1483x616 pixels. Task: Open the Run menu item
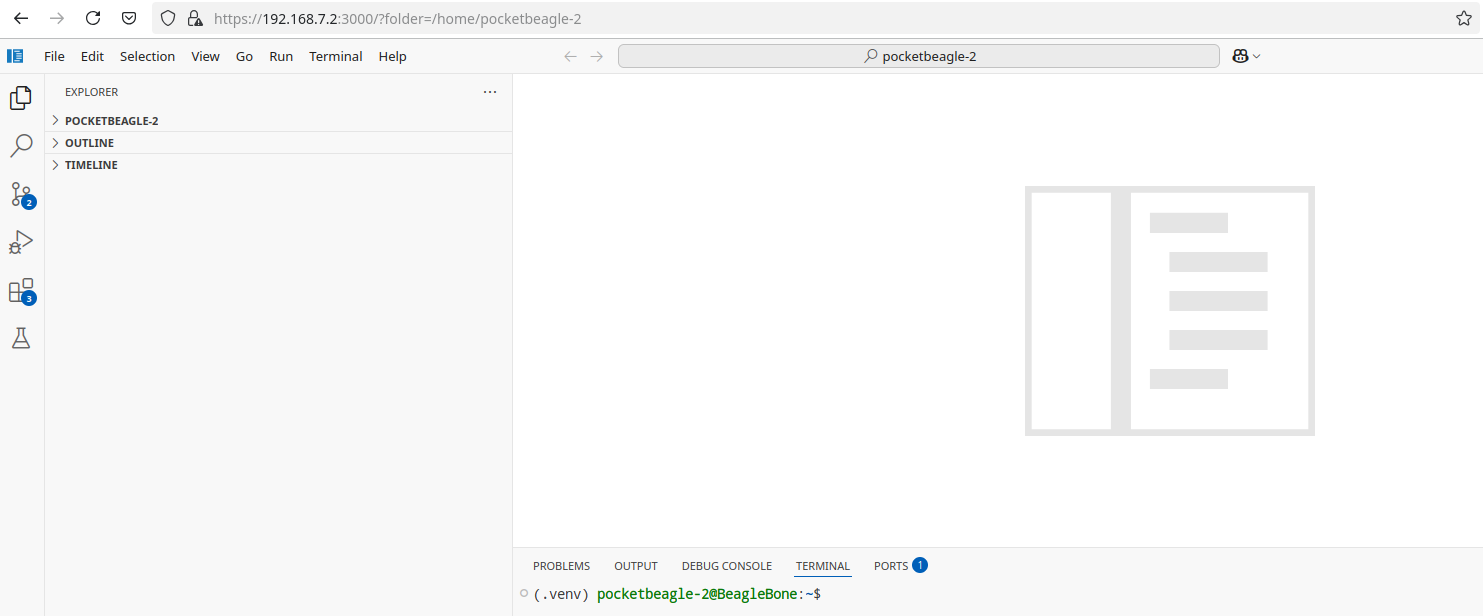point(280,56)
